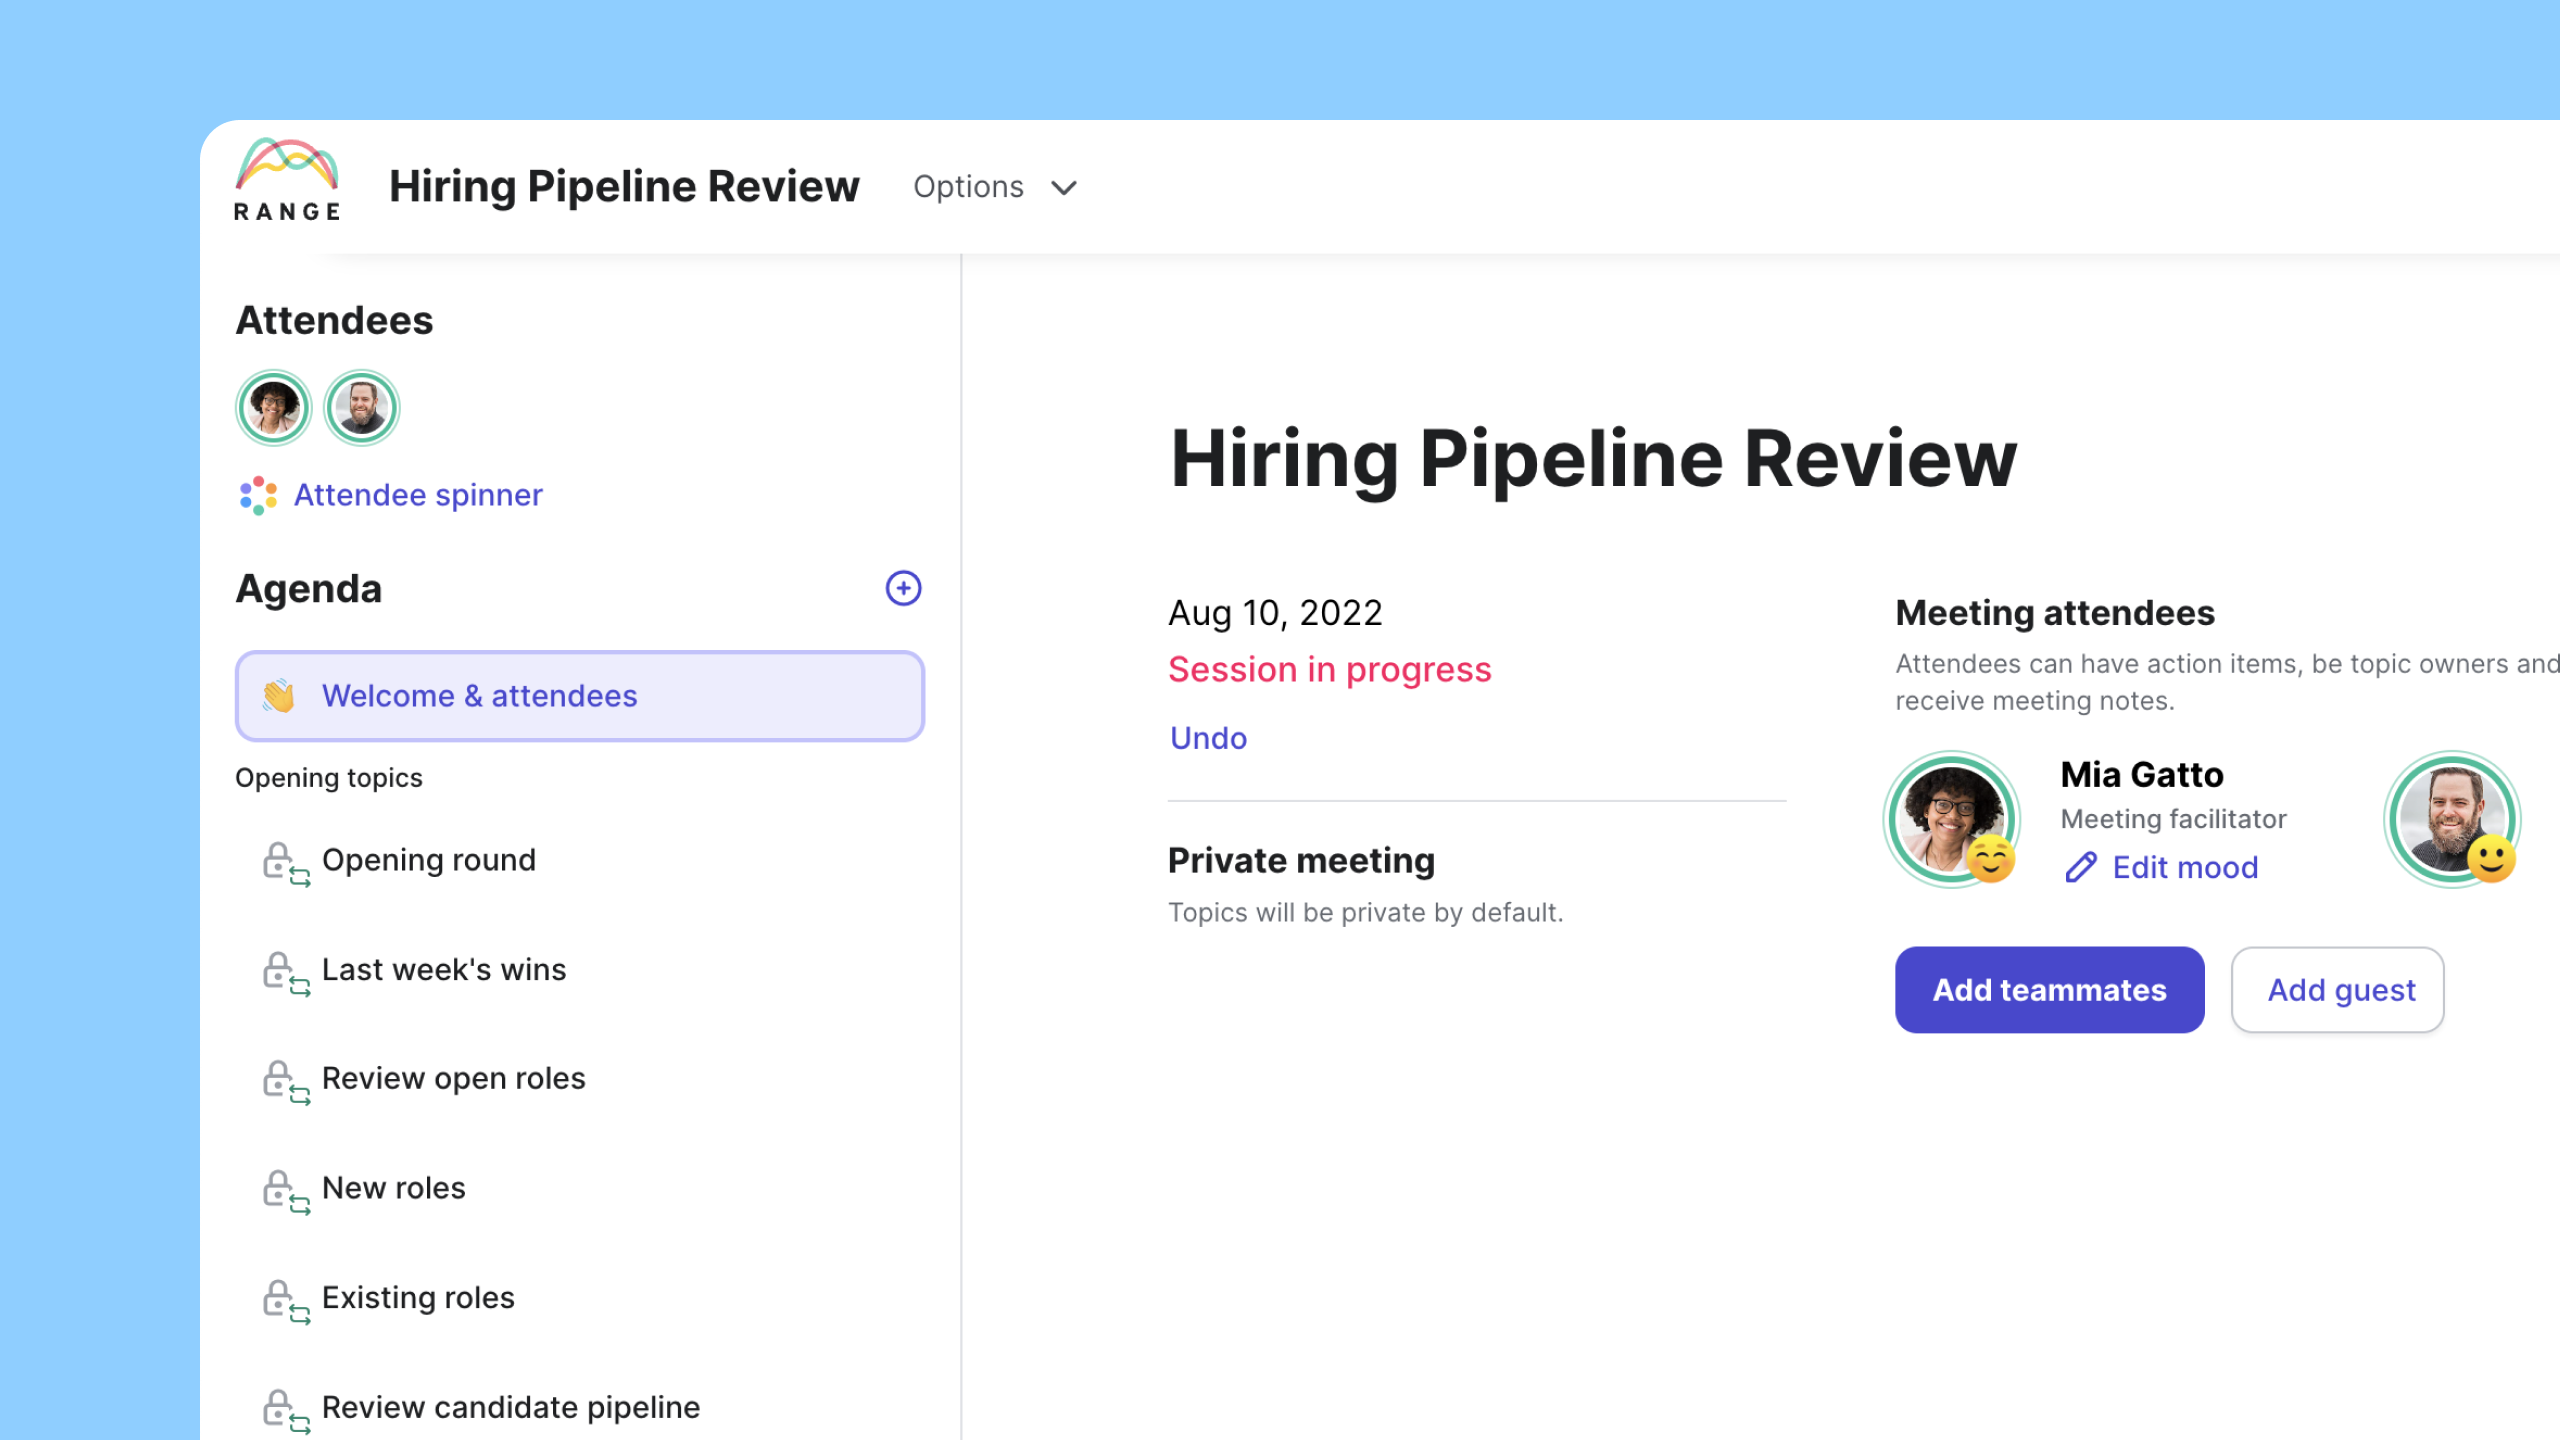Click the Undo link
The image size is (2560, 1440).
(x=1209, y=738)
